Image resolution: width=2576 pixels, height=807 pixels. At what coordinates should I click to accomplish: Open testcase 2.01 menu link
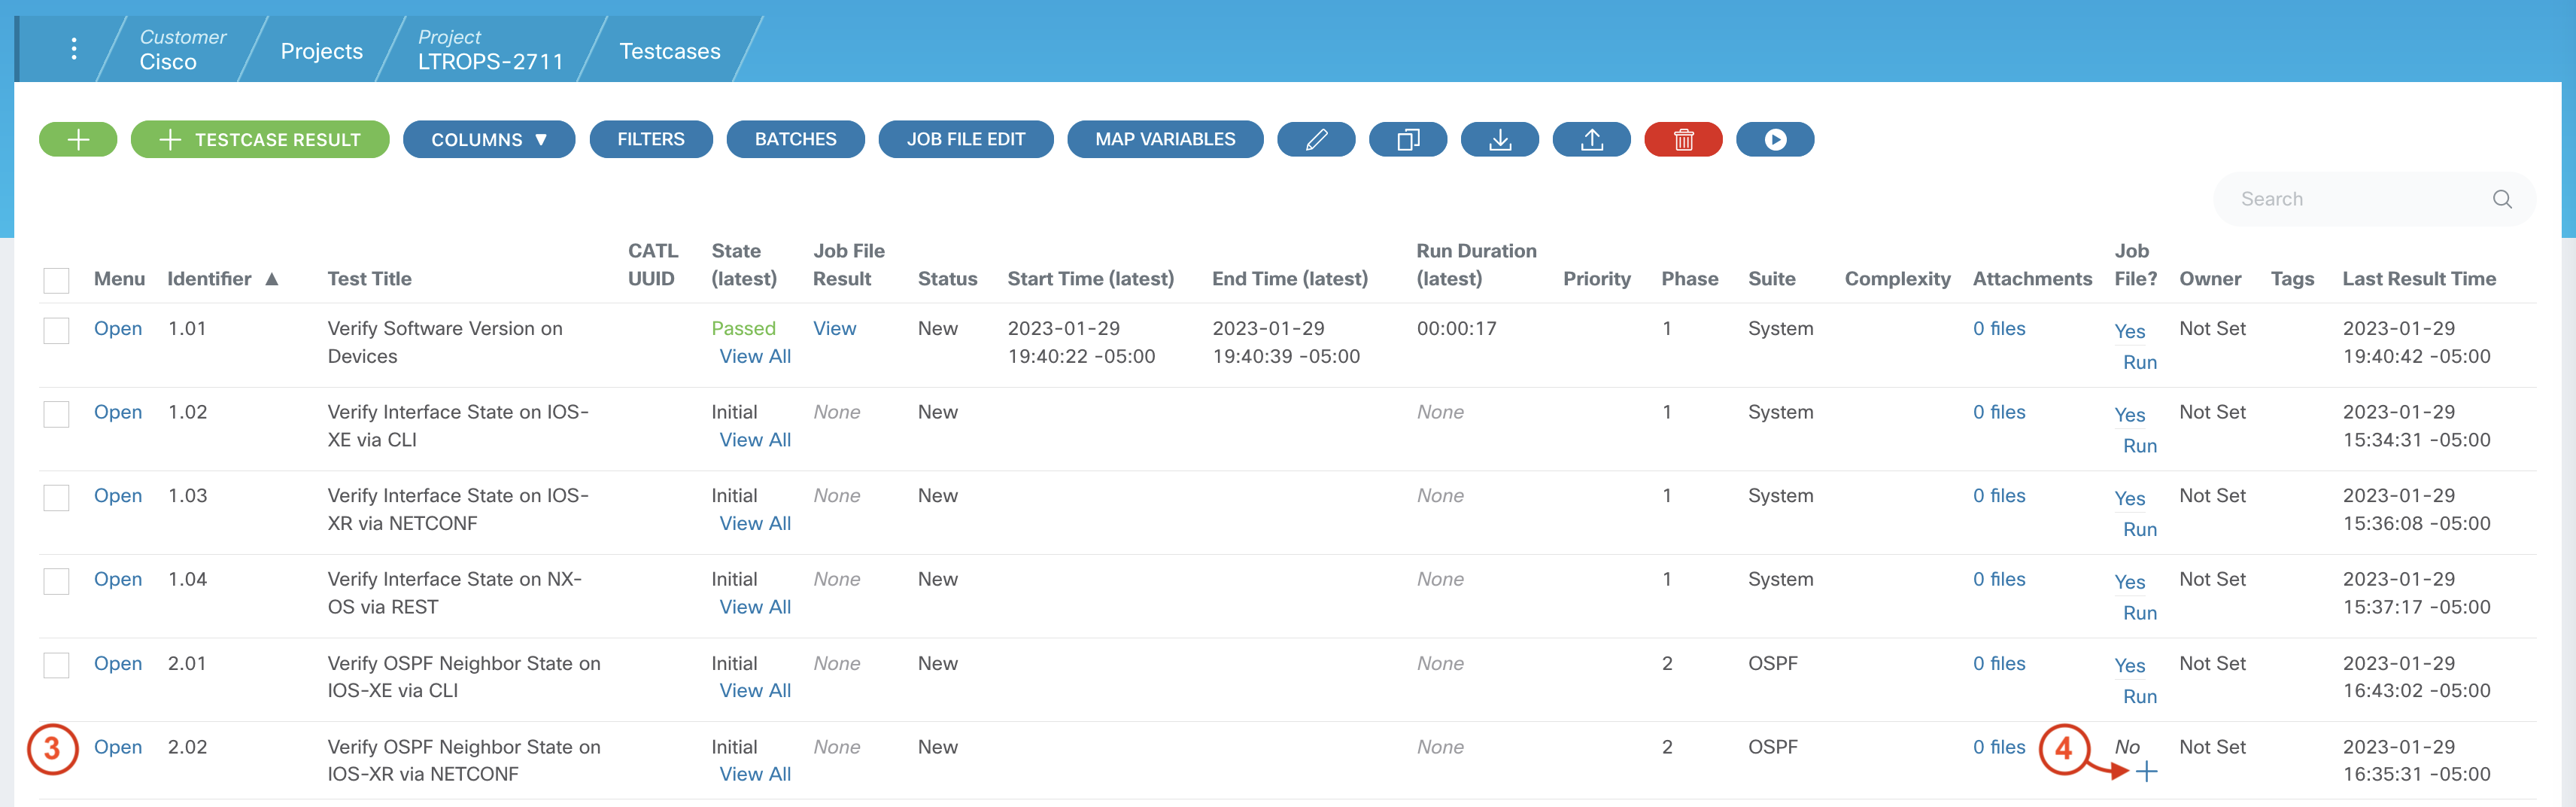(118, 664)
